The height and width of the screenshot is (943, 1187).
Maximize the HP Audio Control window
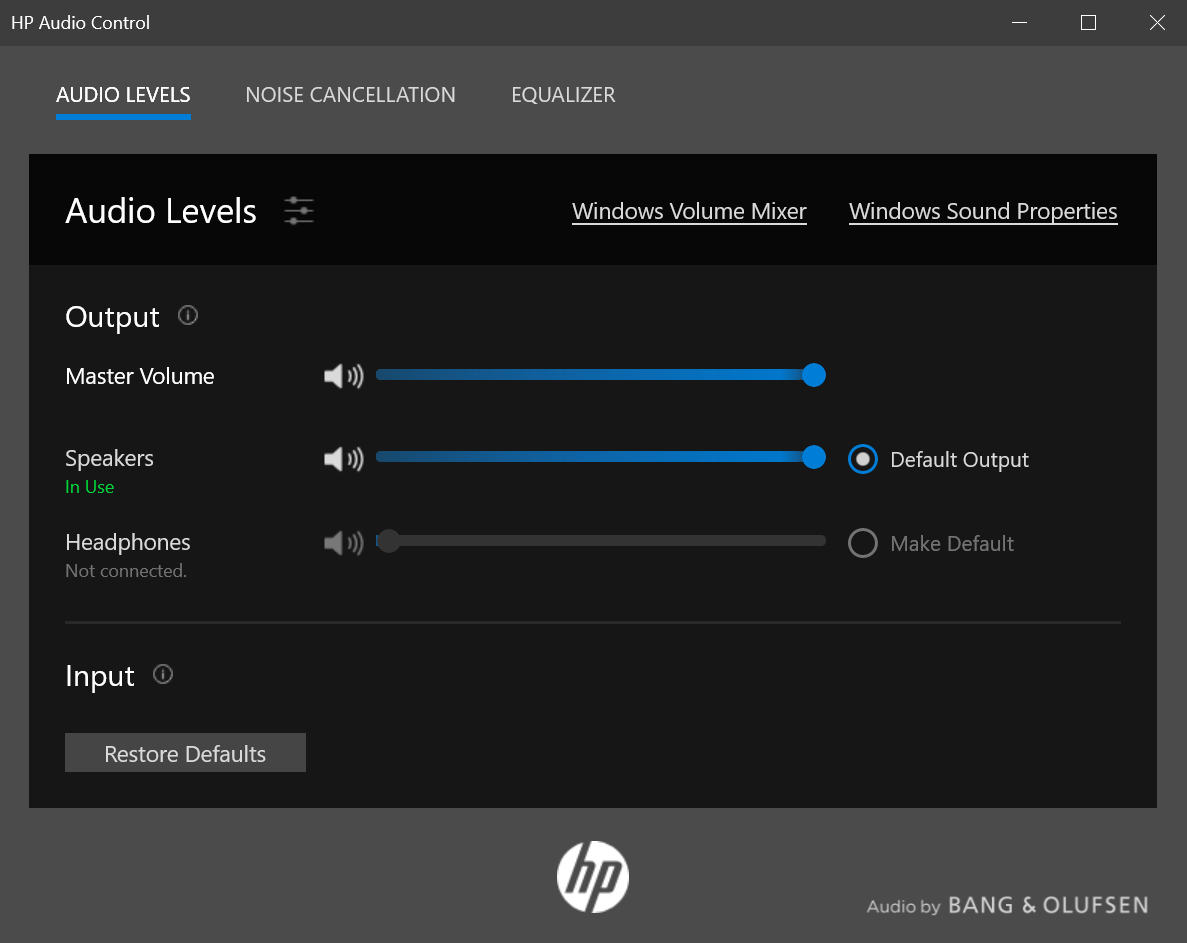point(1088,23)
